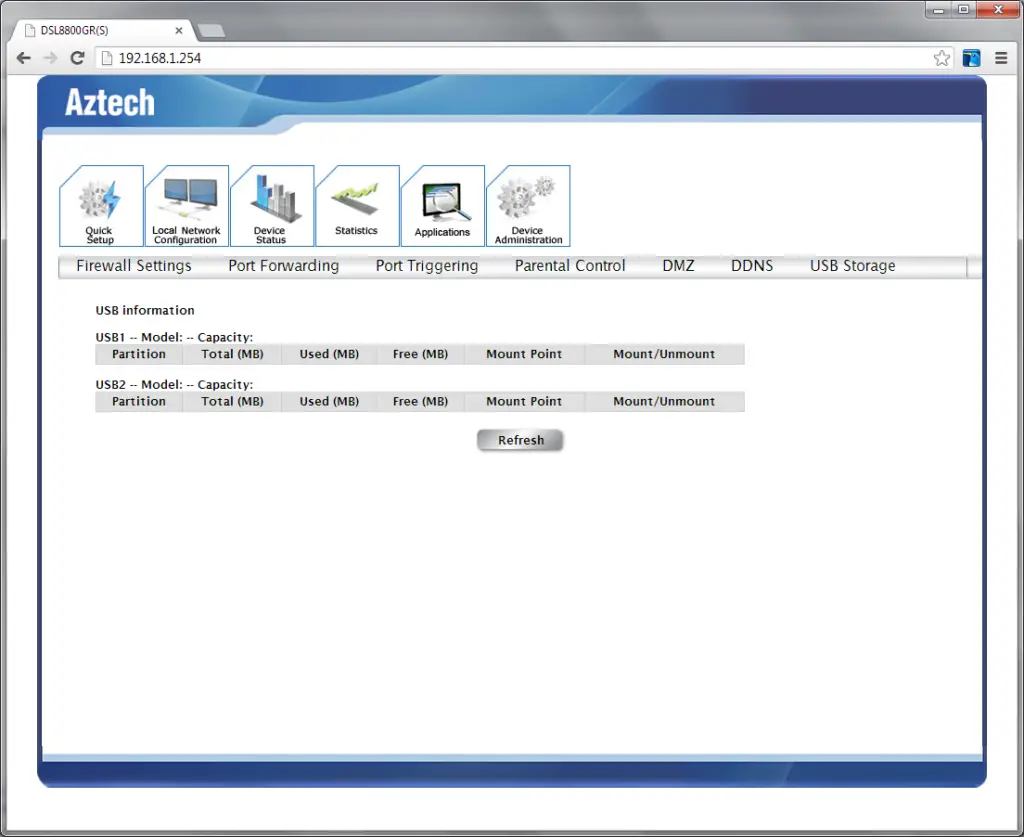Open the Device Status icon

point(272,206)
